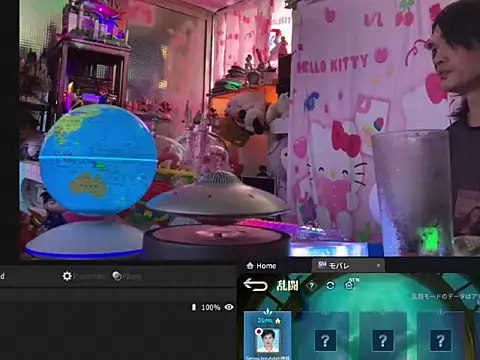Click the circular refresh icon

pos(330,286)
